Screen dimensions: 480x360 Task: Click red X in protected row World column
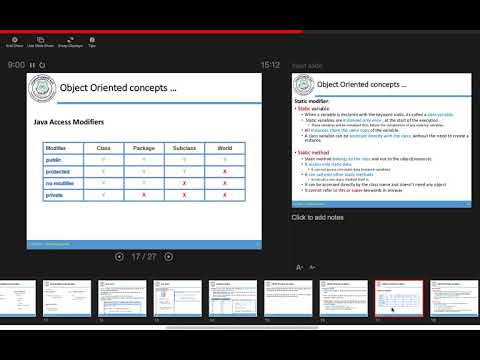point(225,171)
